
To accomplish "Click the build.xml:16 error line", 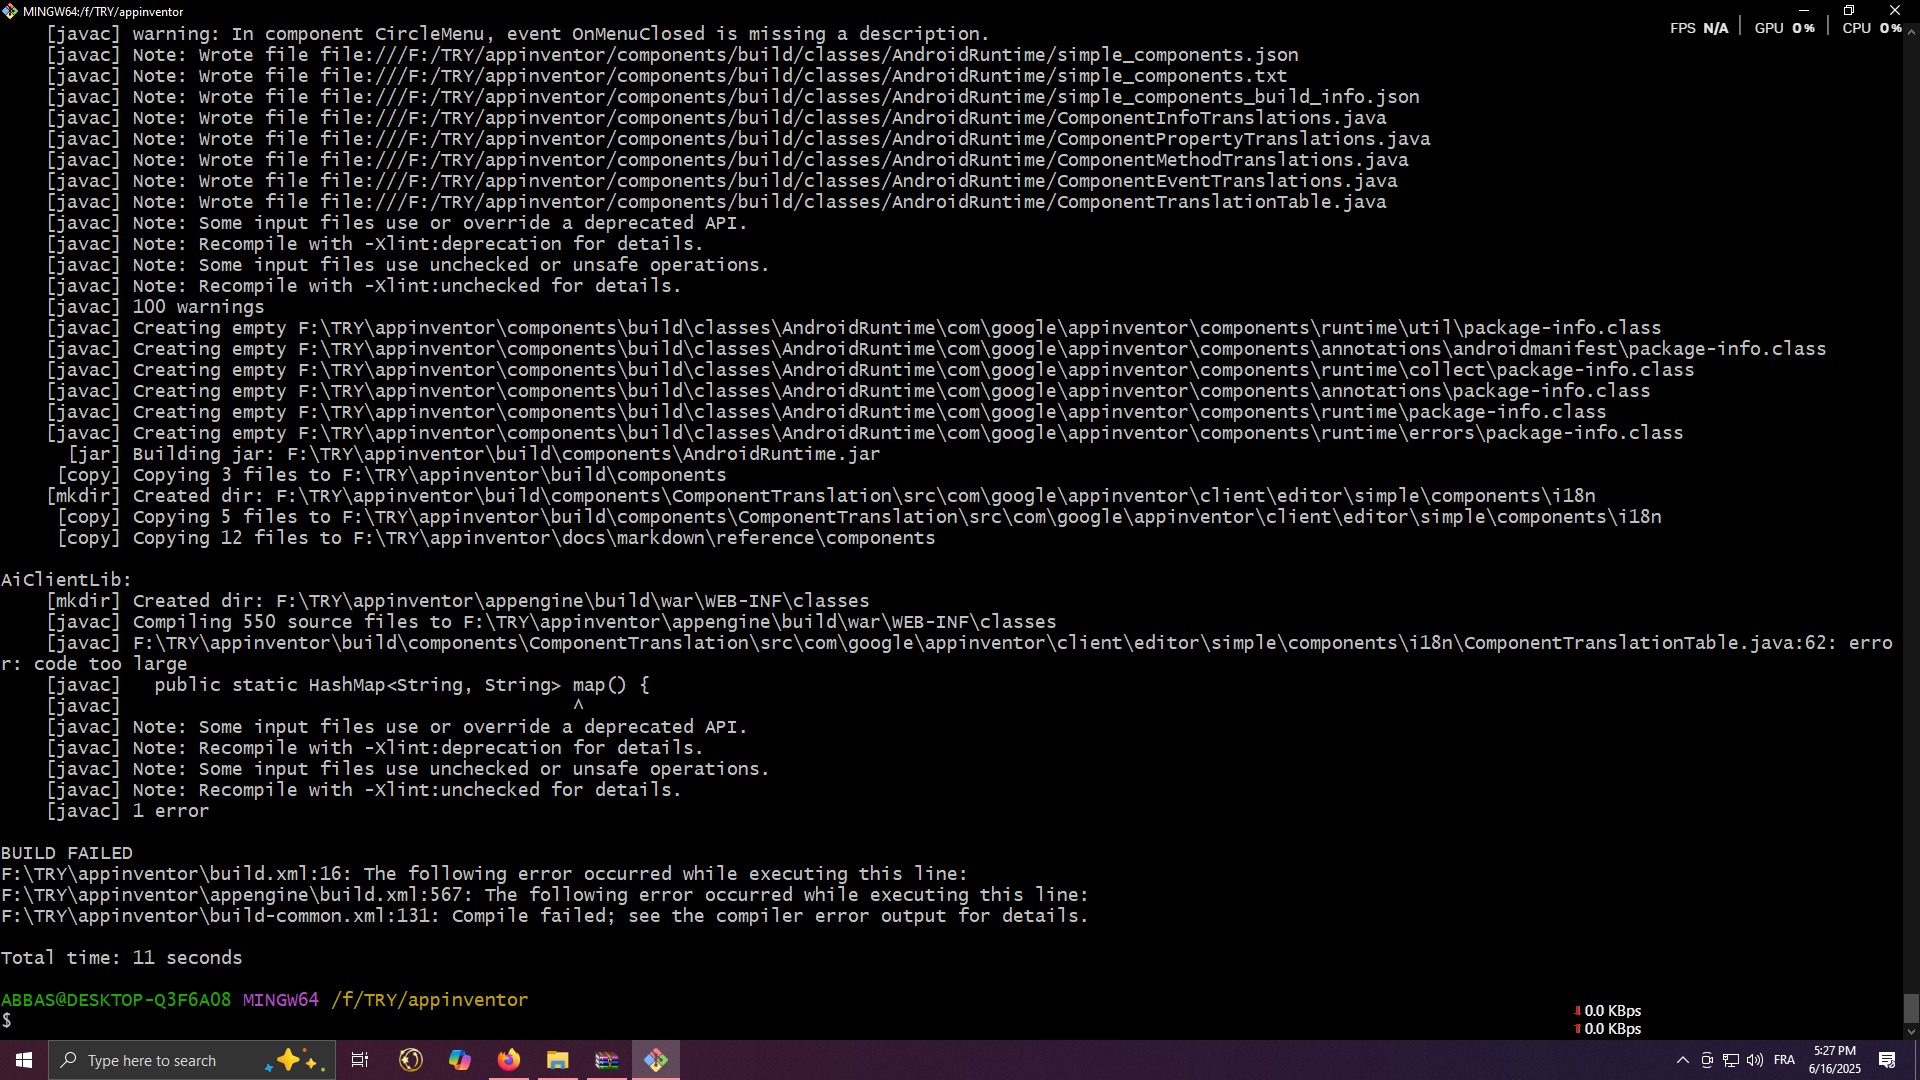I will point(484,874).
